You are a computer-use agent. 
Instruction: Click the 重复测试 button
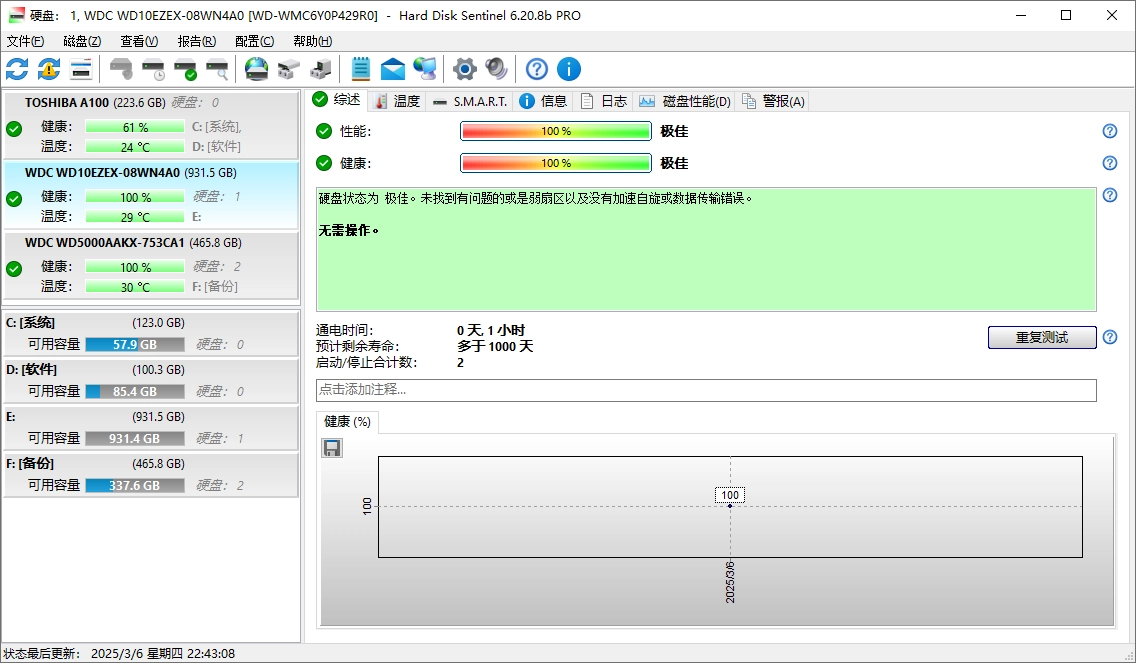coord(1042,338)
